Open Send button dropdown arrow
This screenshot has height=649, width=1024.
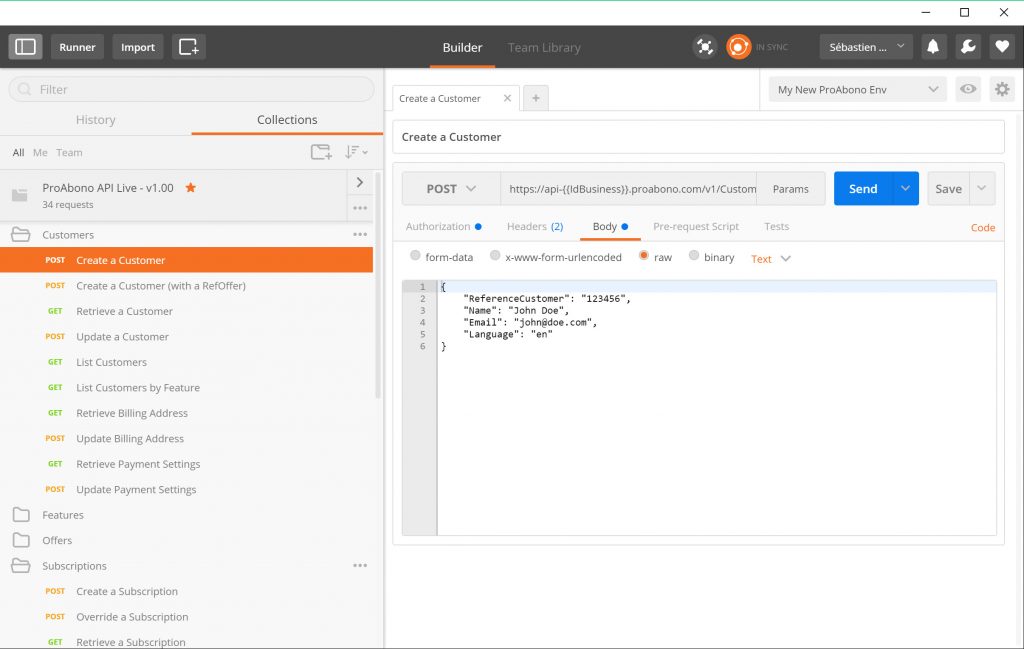[905, 189]
